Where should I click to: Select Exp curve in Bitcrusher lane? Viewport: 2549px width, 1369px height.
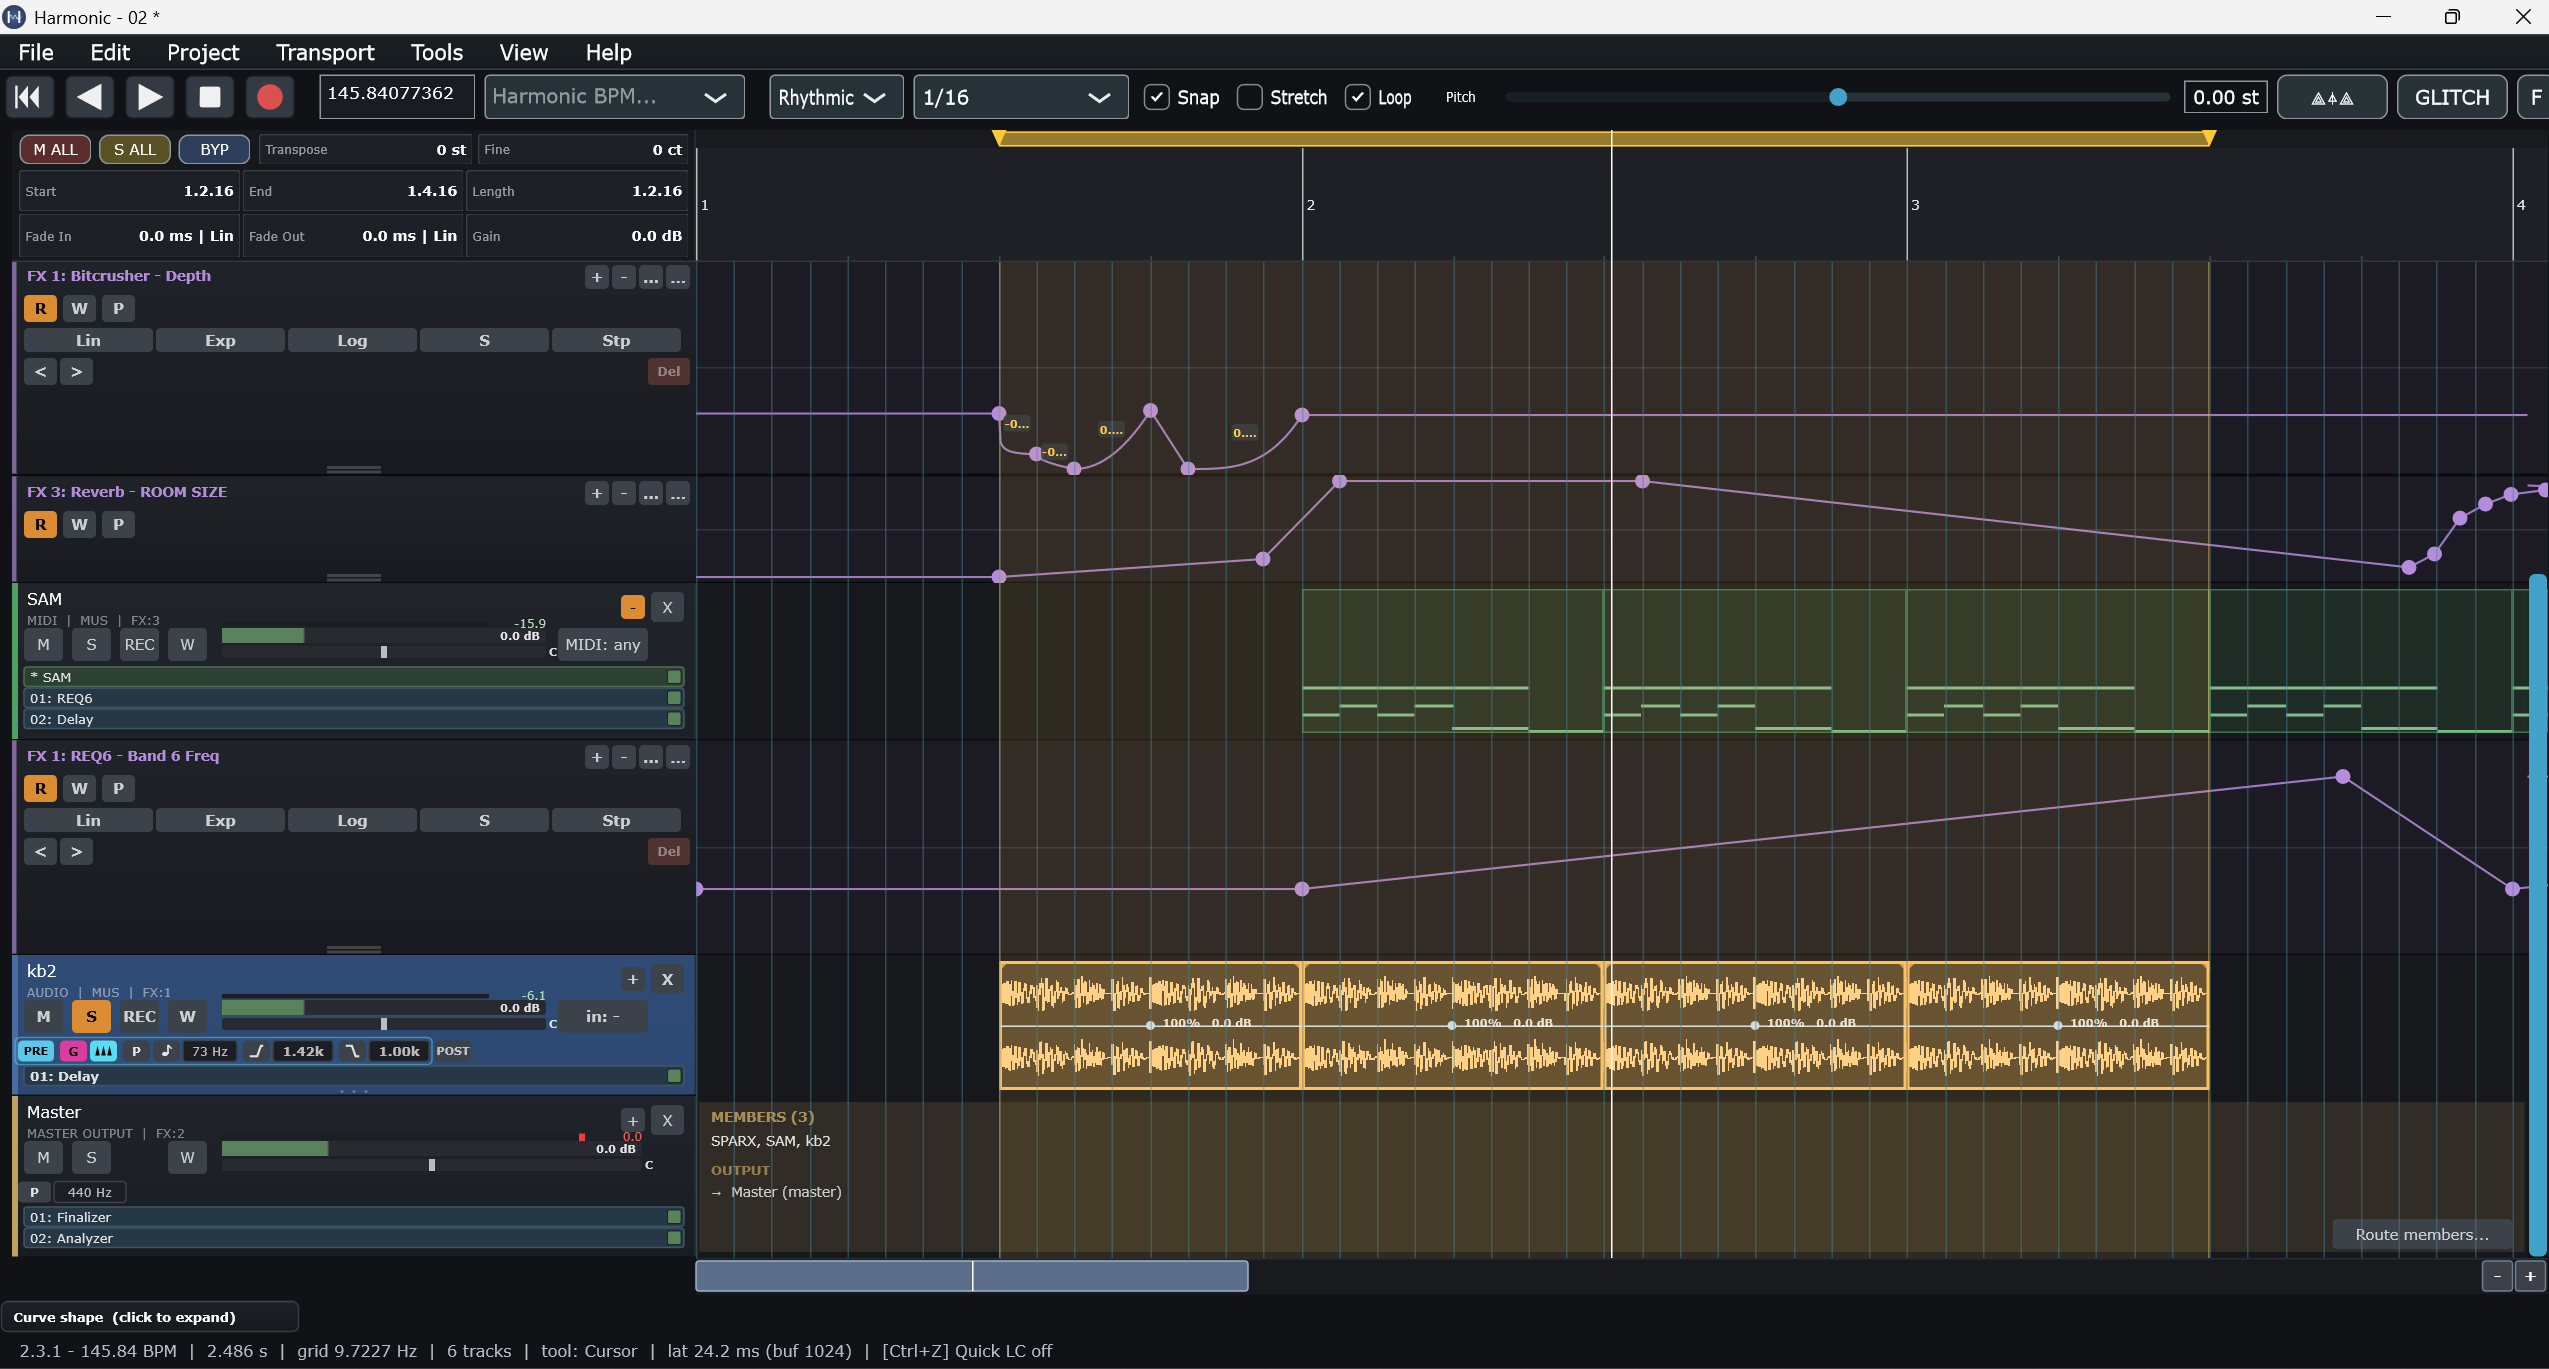(220, 341)
